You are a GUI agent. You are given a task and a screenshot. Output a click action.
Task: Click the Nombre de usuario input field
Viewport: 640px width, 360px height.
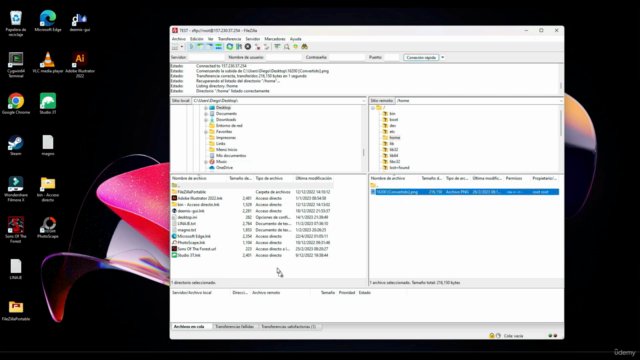point(283,58)
